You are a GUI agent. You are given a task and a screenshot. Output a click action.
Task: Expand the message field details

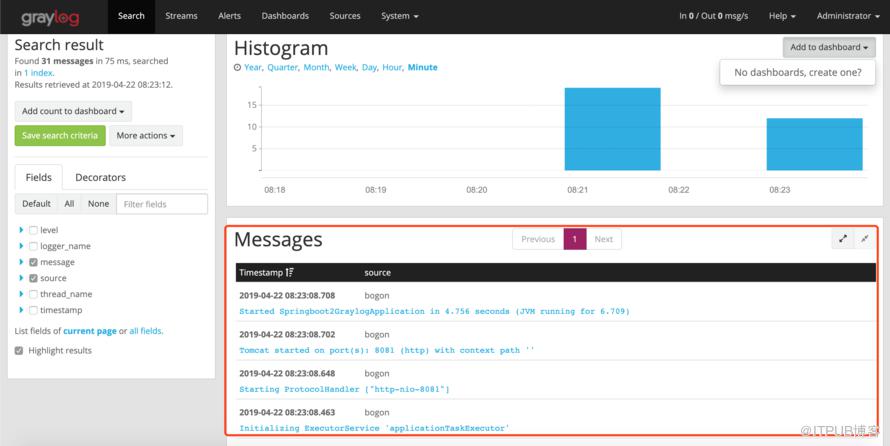(x=21, y=262)
